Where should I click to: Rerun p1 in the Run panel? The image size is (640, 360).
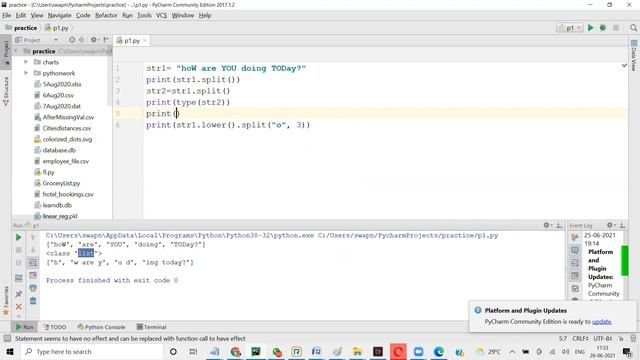pyautogui.click(x=18, y=237)
